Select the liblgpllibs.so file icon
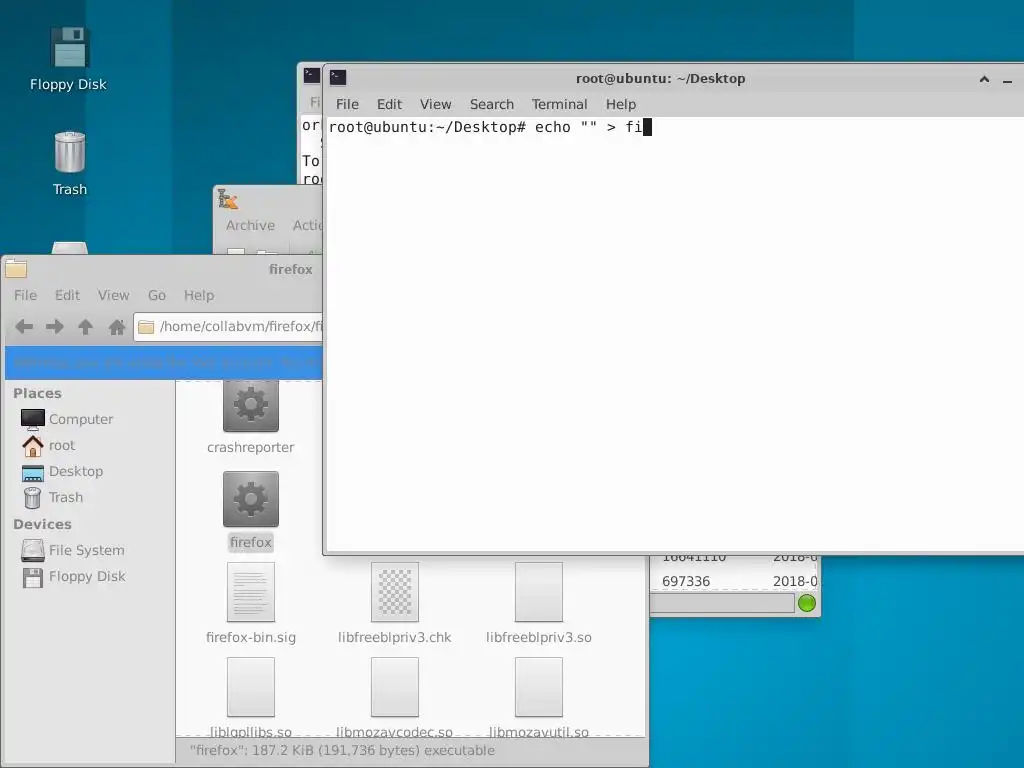The image size is (1024, 768). (251, 687)
